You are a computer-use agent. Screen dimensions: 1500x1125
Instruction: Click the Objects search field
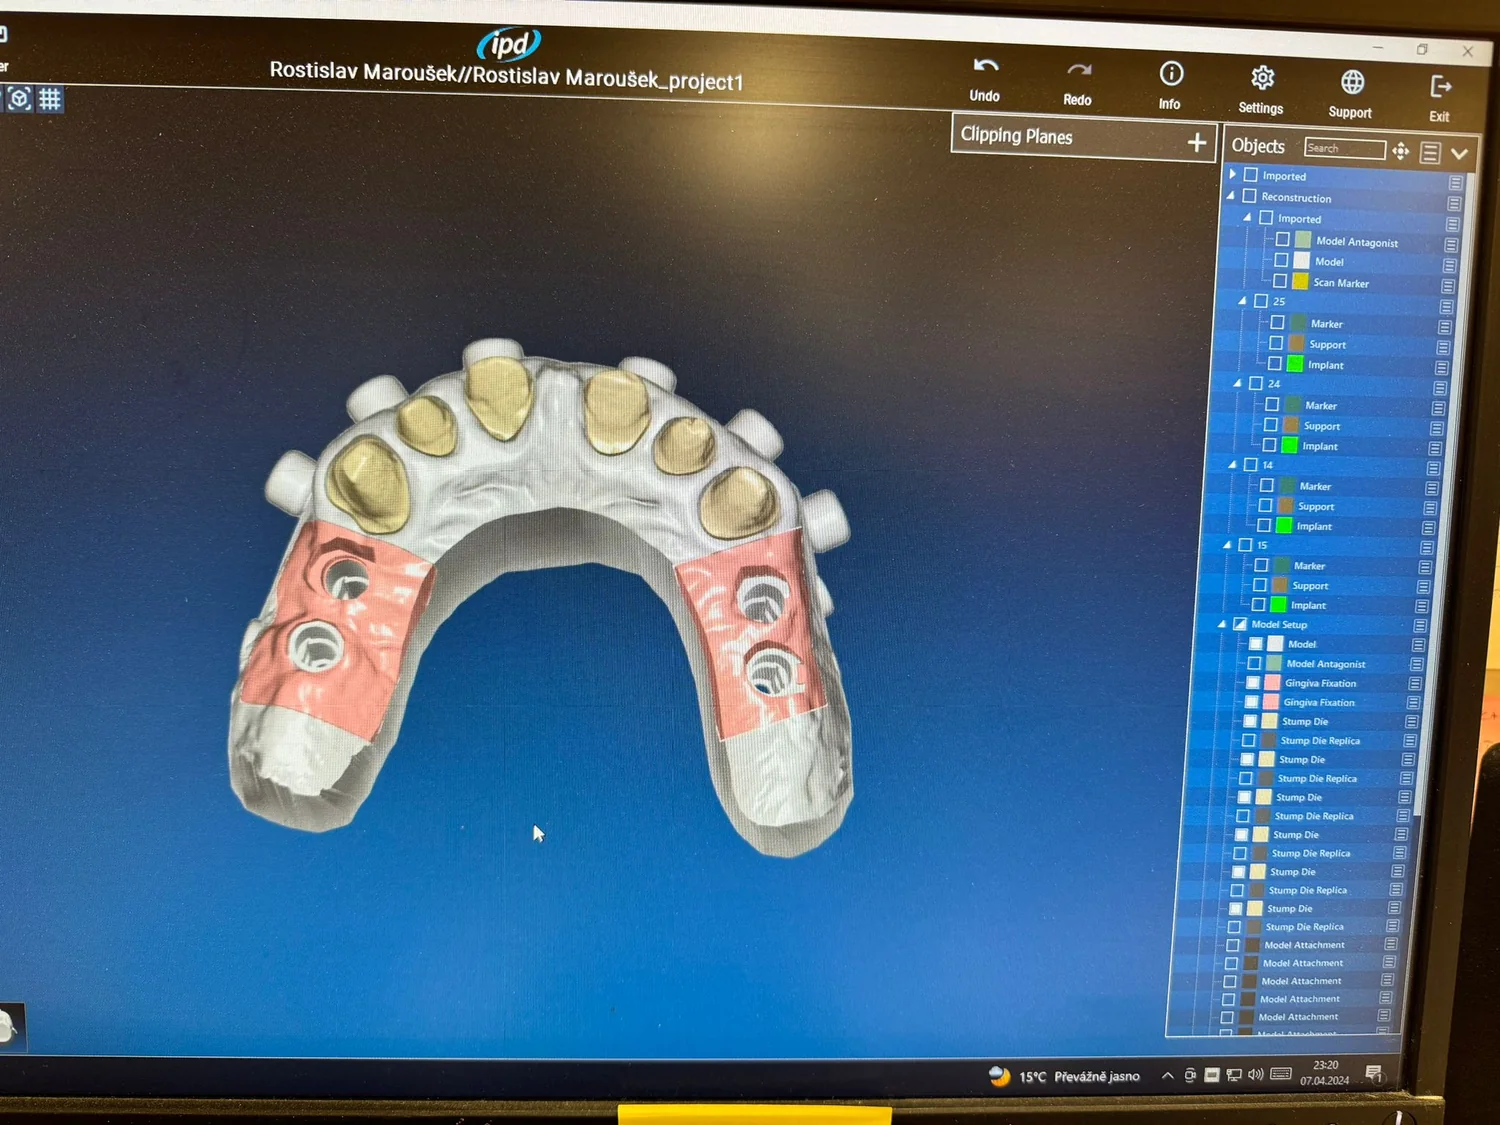(1344, 149)
